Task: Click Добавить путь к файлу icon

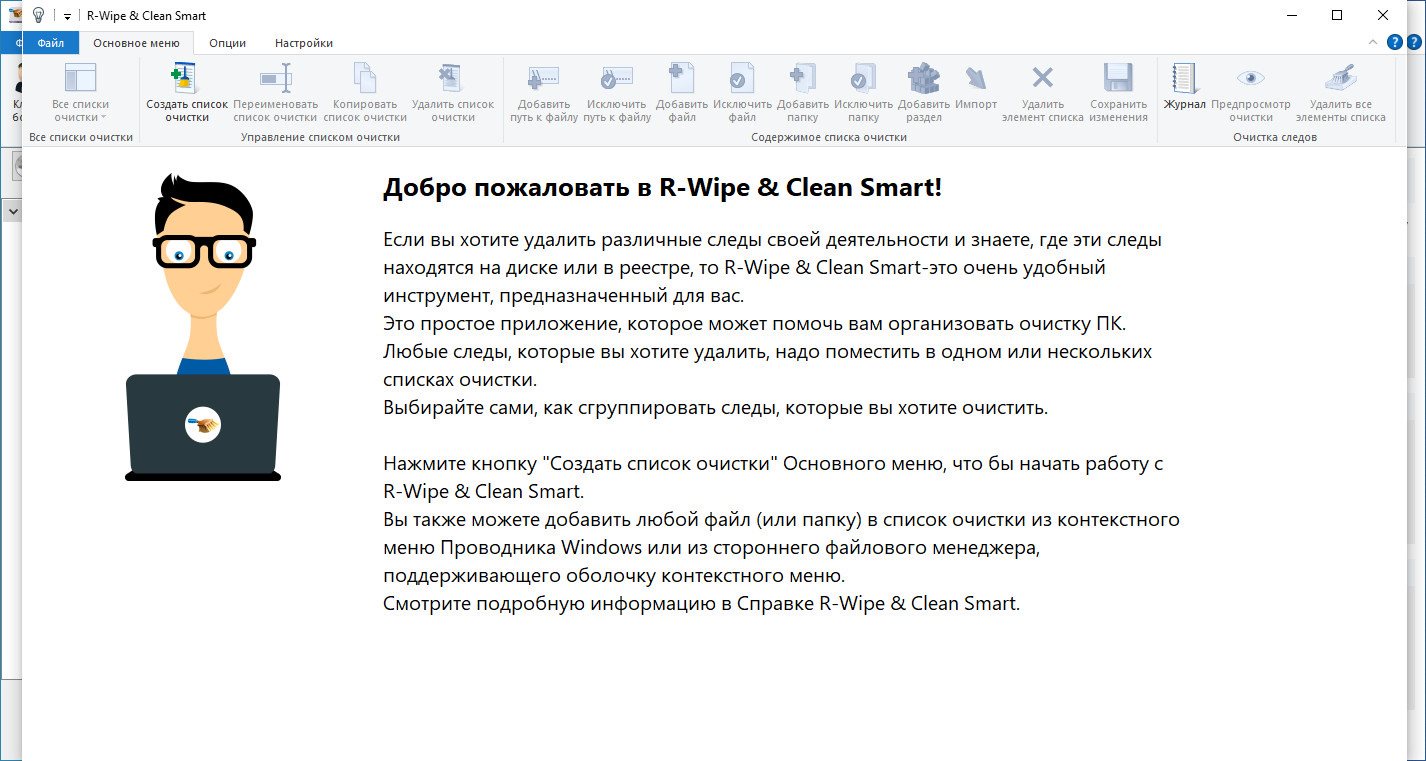Action: [544, 79]
